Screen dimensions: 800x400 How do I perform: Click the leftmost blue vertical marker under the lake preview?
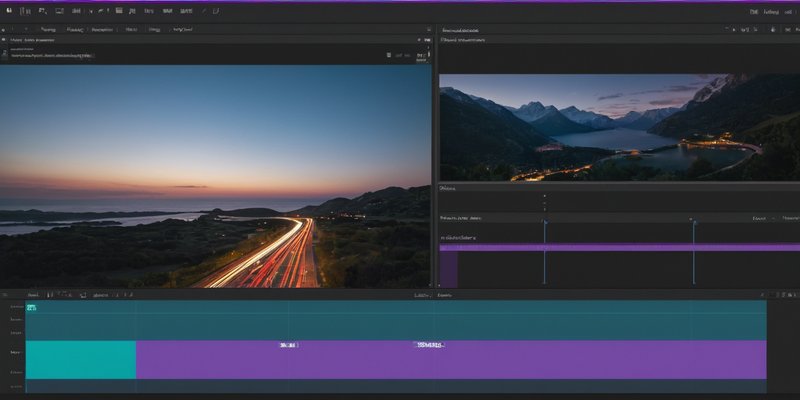(545, 252)
